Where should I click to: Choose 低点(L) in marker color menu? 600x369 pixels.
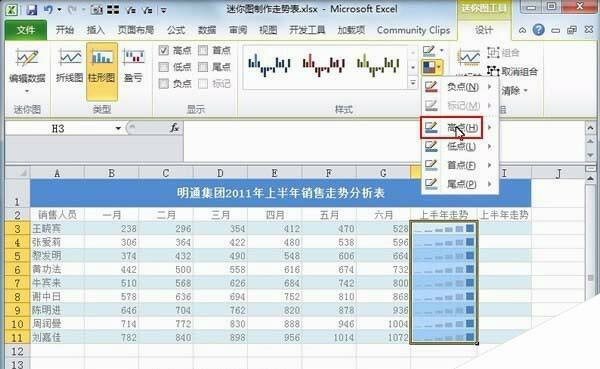[x=460, y=146]
